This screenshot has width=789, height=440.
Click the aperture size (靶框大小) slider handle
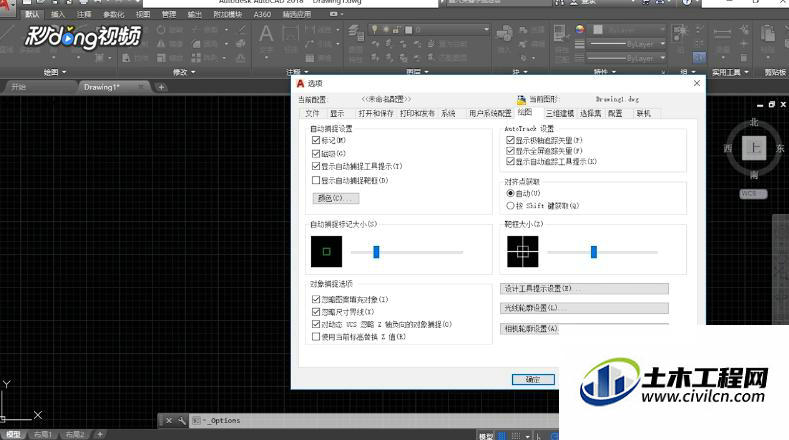tap(594, 252)
